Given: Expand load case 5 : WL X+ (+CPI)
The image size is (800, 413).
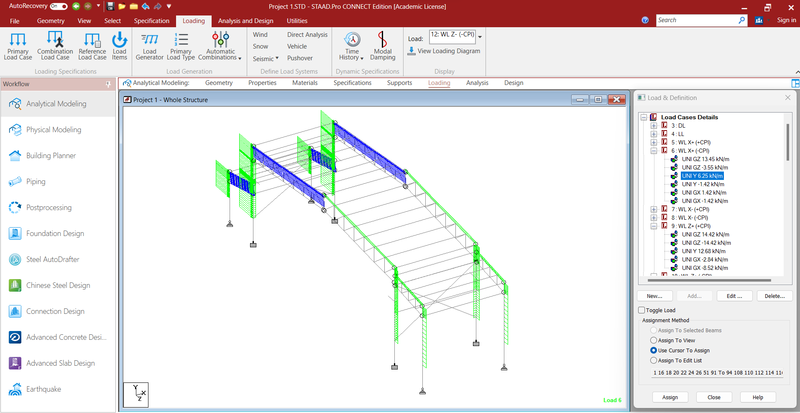Looking at the screenshot, I should point(654,142).
